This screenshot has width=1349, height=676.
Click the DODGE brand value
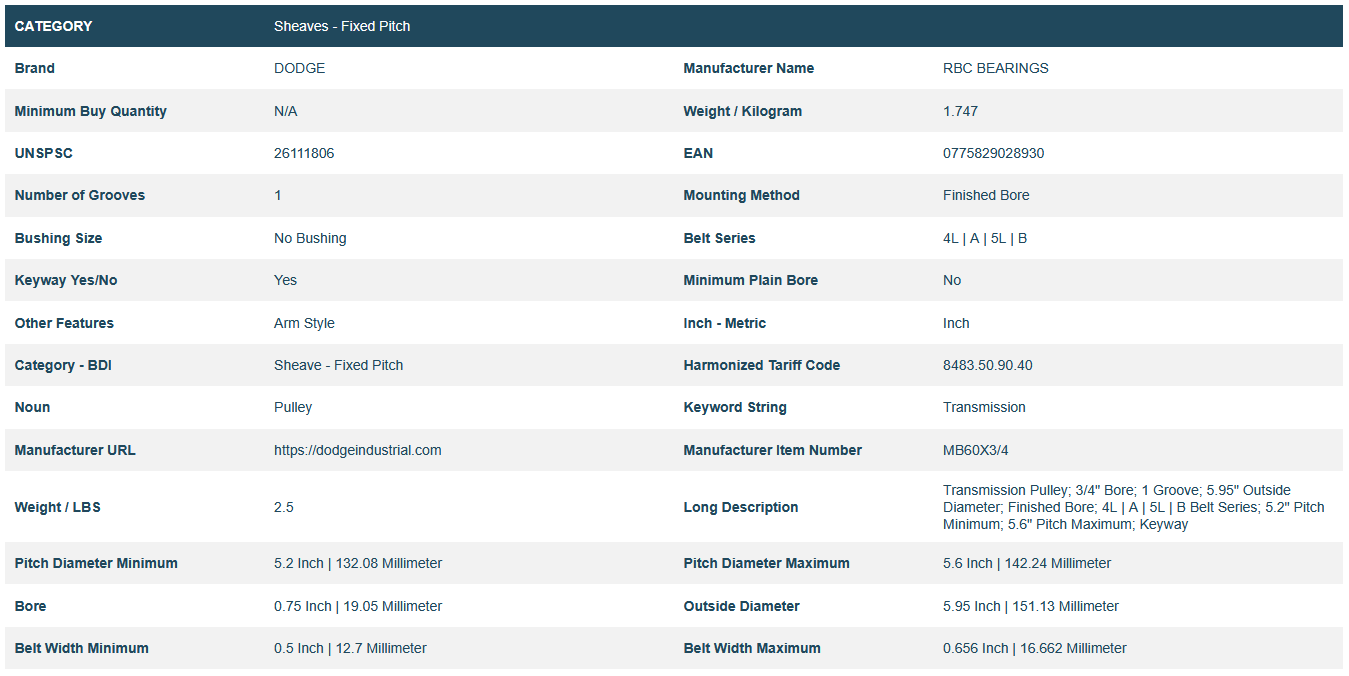point(299,68)
